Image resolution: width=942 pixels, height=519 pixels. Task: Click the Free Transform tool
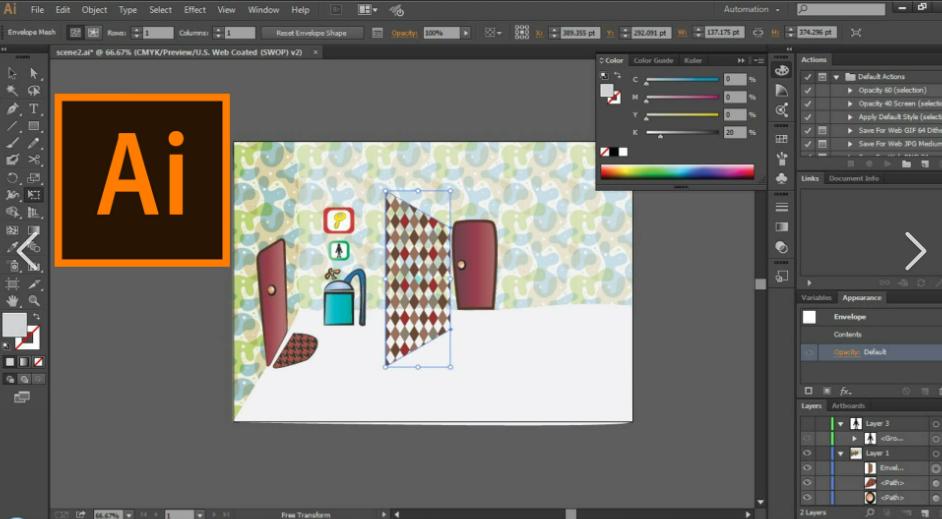[34, 195]
